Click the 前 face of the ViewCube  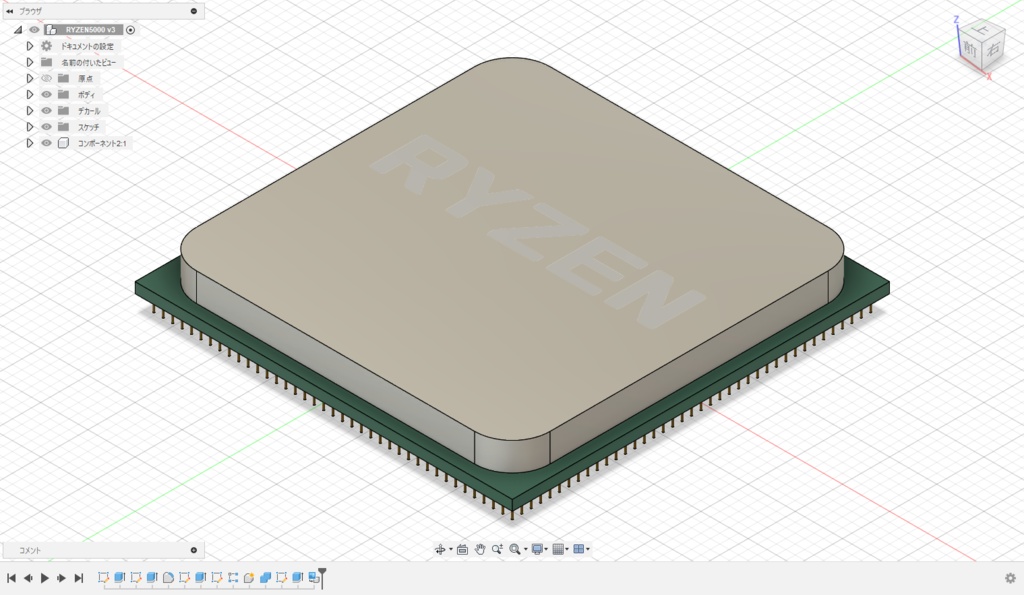[970, 49]
